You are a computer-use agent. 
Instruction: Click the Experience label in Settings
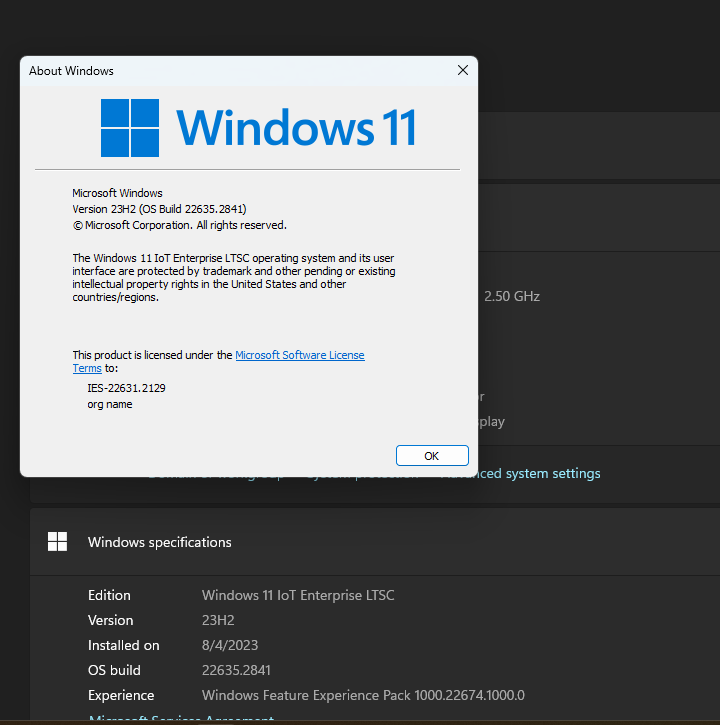121,695
